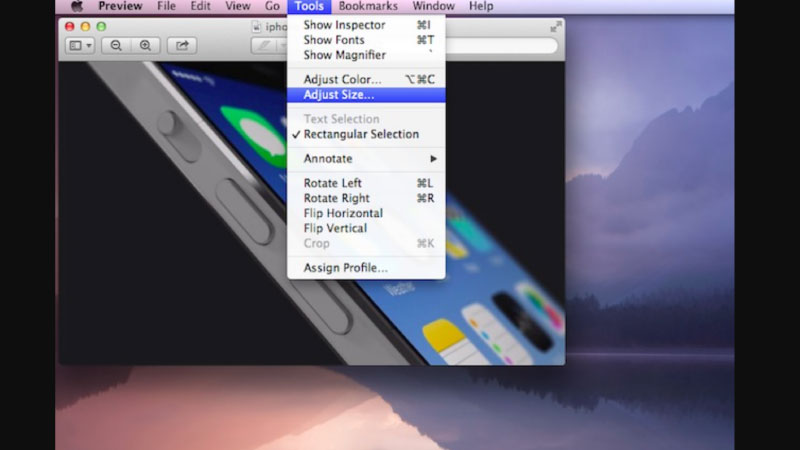
Task: Click the zoom out magnifier icon
Action: click(116, 45)
